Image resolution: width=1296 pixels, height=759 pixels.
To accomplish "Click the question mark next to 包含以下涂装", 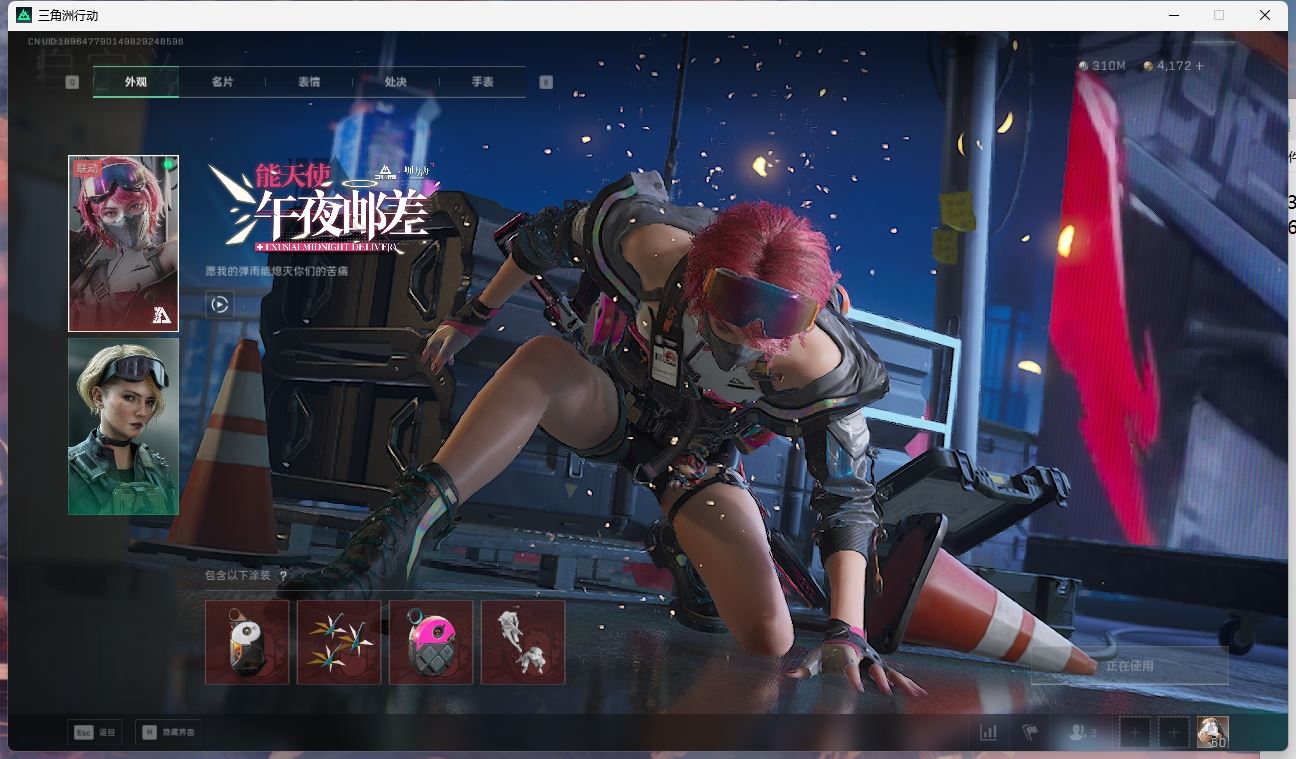I will (283, 576).
